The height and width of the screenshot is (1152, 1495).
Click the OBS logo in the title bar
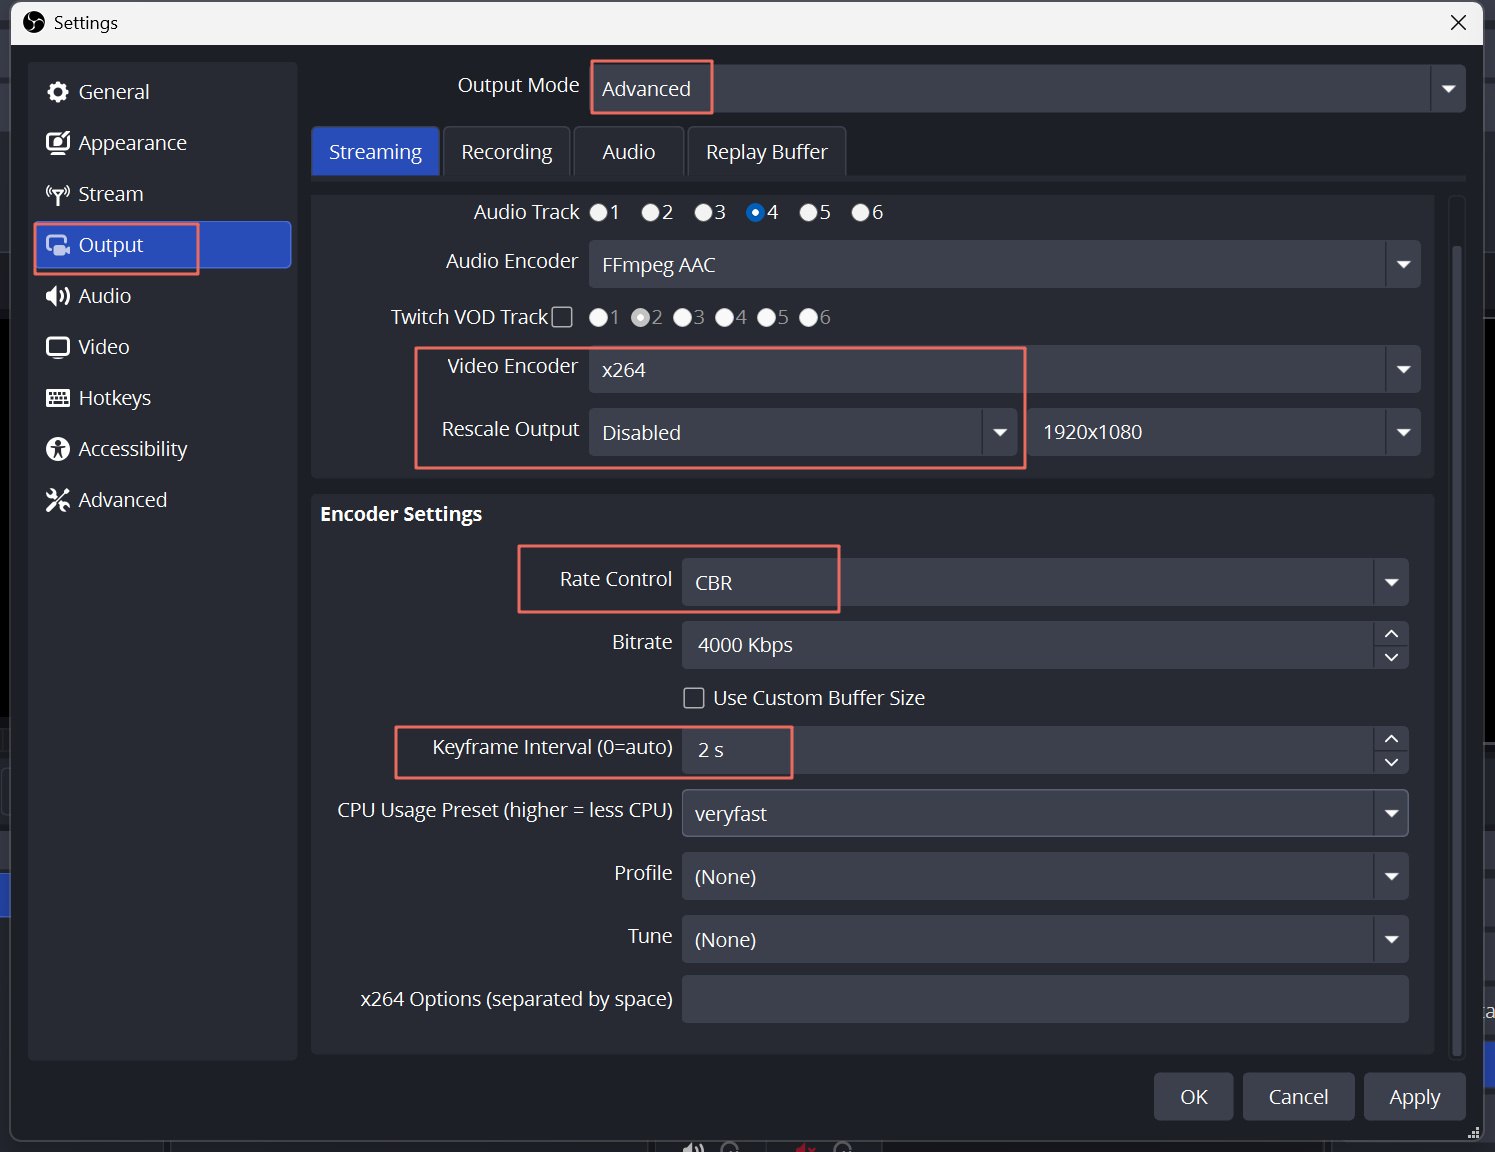click(34, 22)
